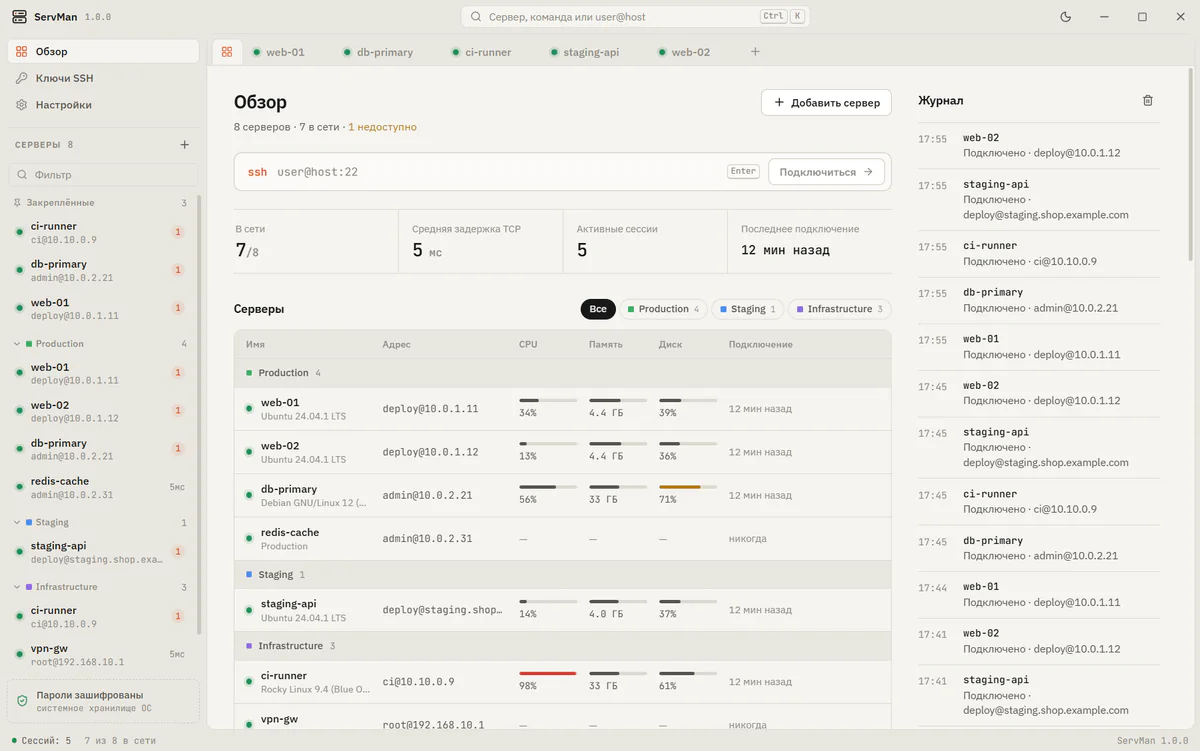Click the orange disk bar in db-primary table row
This screenshot has width=1200, height=751.
pos(680,487)
